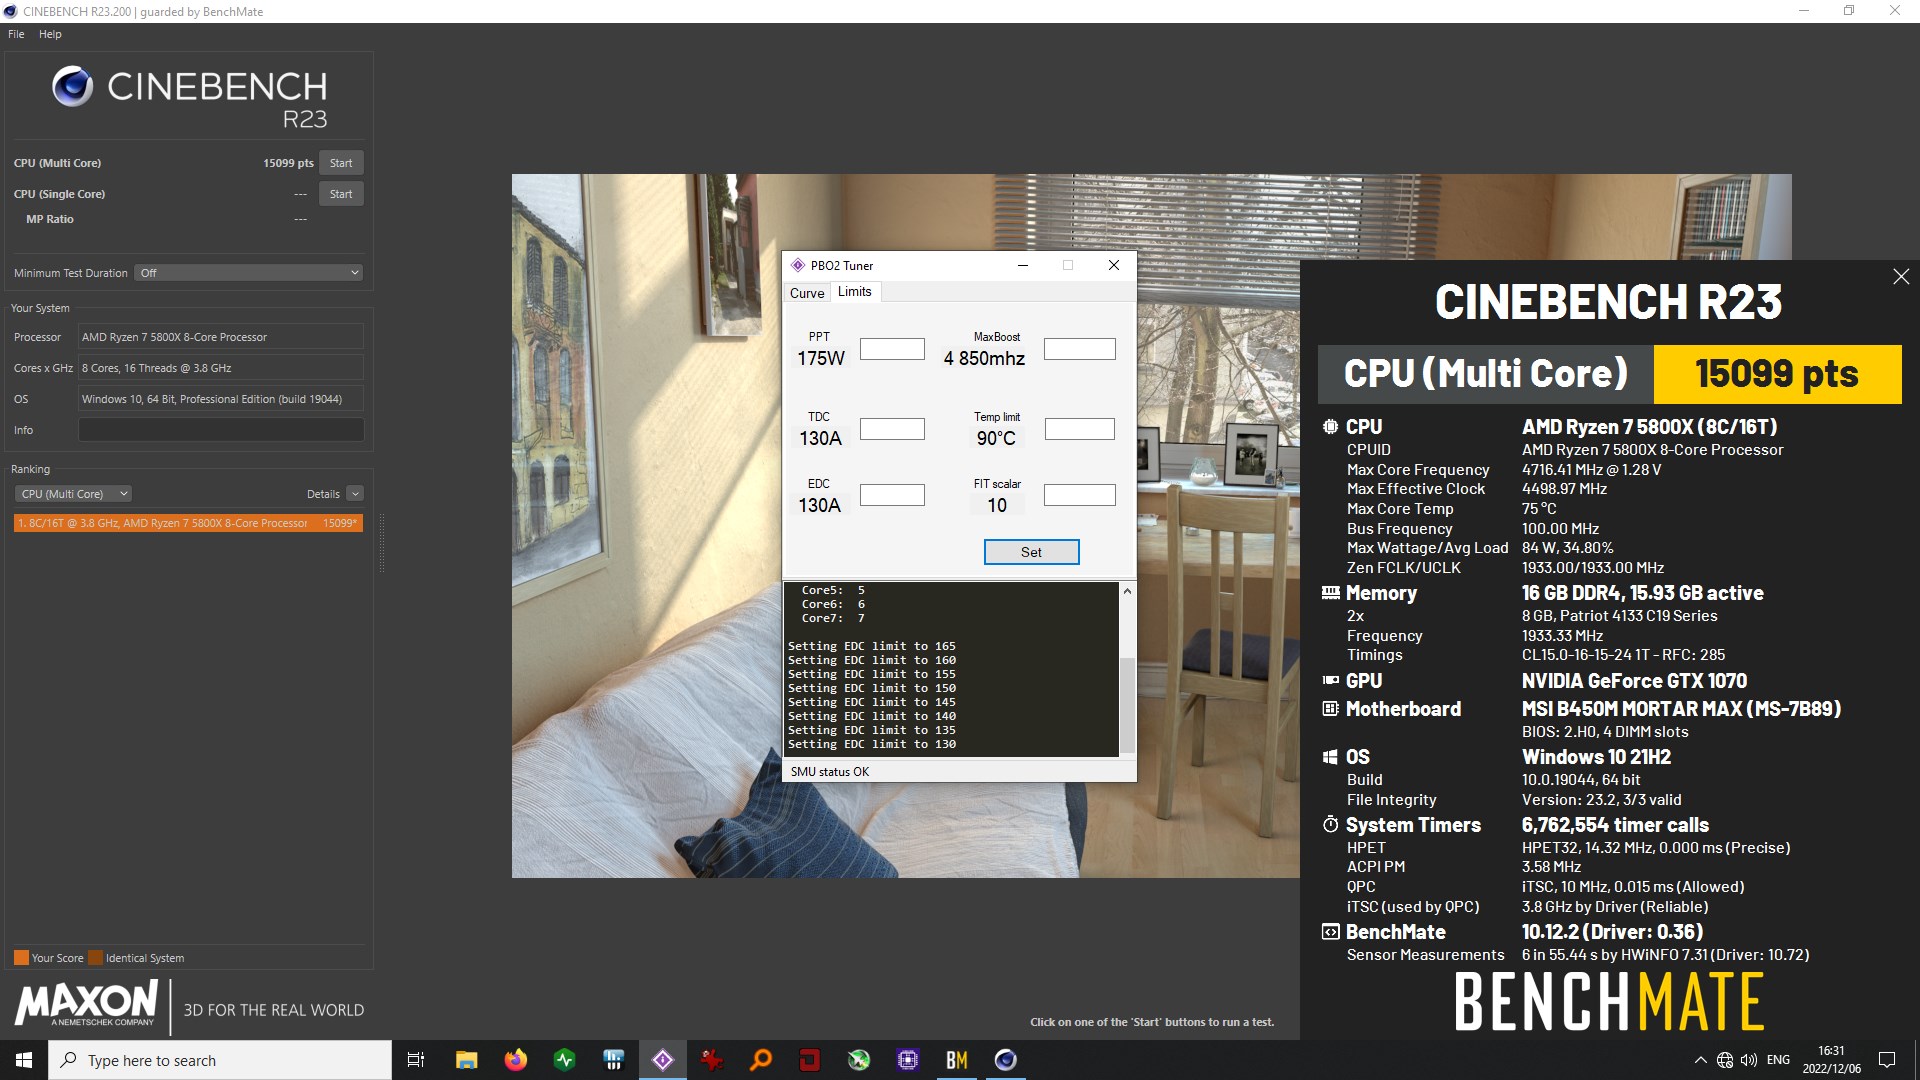Select the 5800X ranking entry row

click(x=188, y=523)
